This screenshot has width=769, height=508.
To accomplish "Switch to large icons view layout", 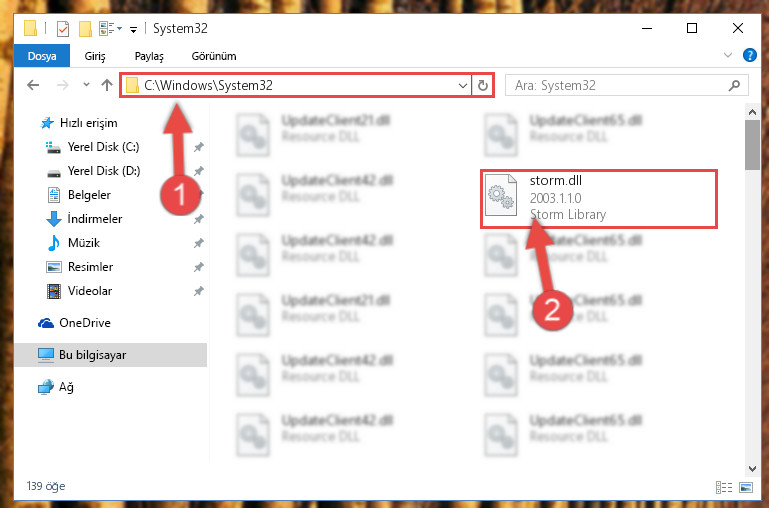I will pyautogui.click(x=746, y=487).
